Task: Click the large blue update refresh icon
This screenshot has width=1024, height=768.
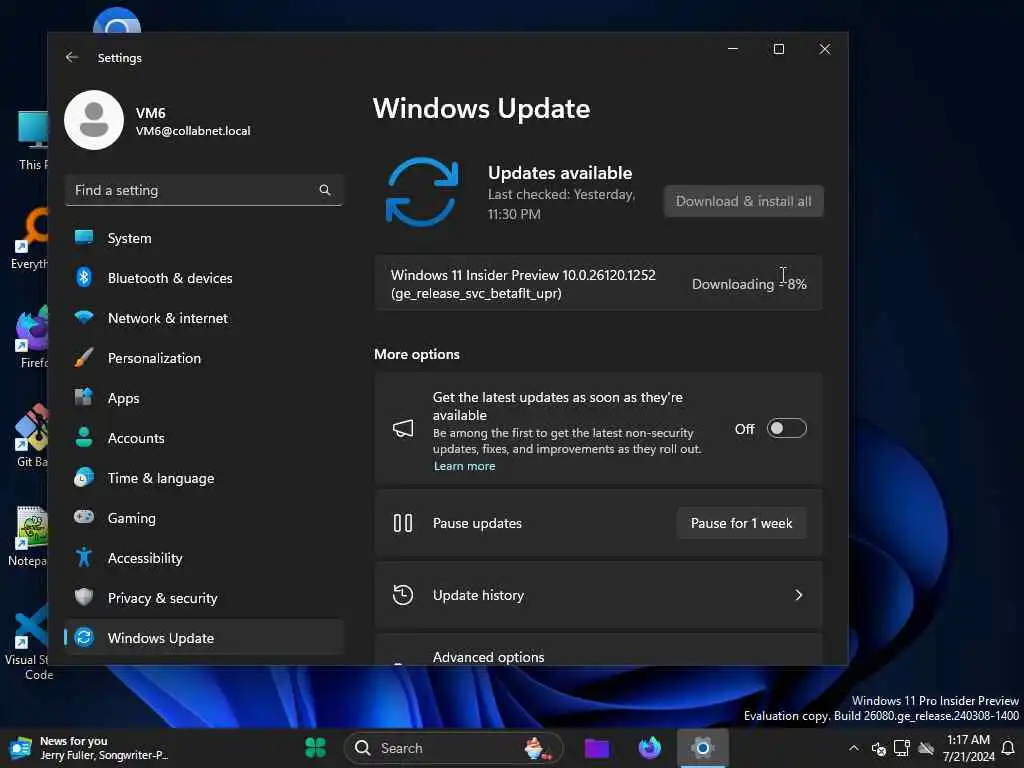Action: 422,192
